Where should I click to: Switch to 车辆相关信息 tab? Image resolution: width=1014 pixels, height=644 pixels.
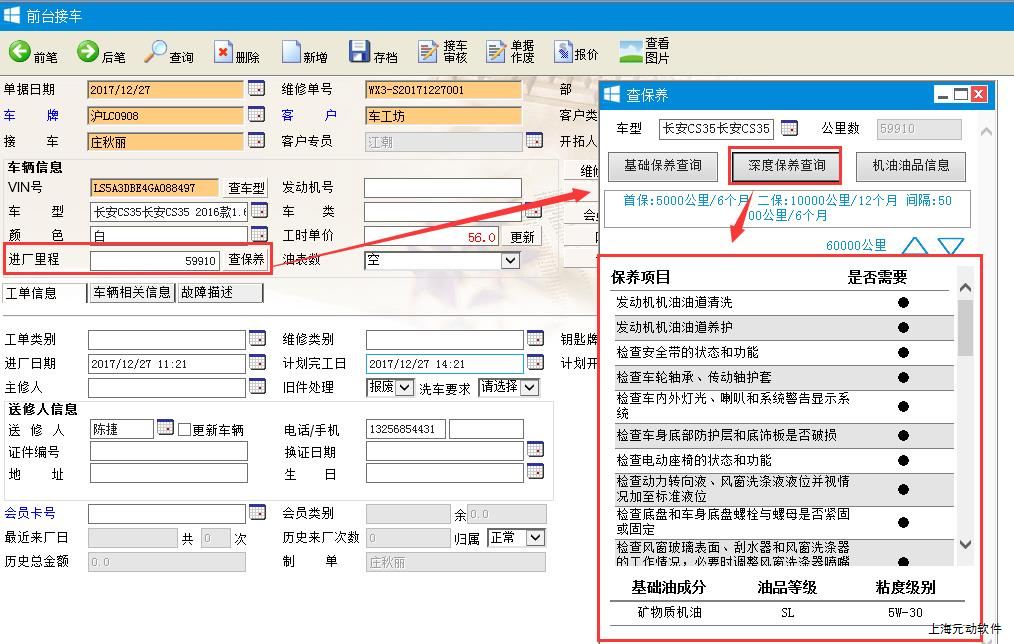click(x=131, y=293)
